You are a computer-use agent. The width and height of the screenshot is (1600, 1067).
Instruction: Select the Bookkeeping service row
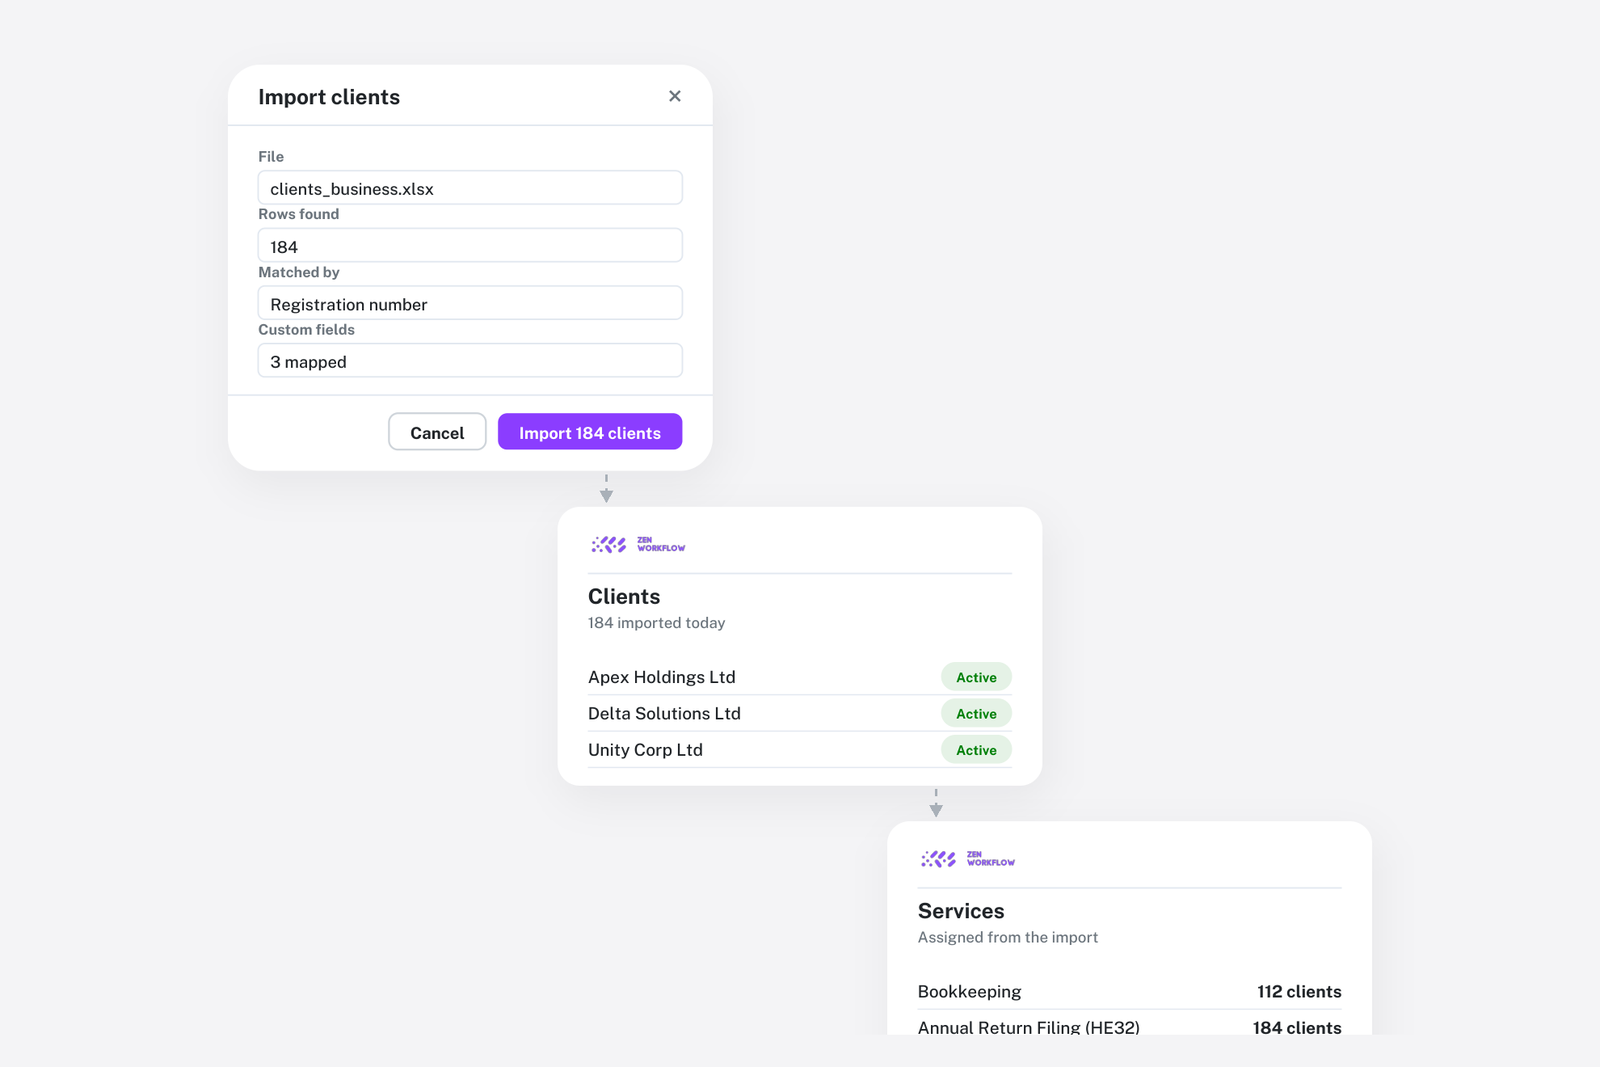(1130, 991)
